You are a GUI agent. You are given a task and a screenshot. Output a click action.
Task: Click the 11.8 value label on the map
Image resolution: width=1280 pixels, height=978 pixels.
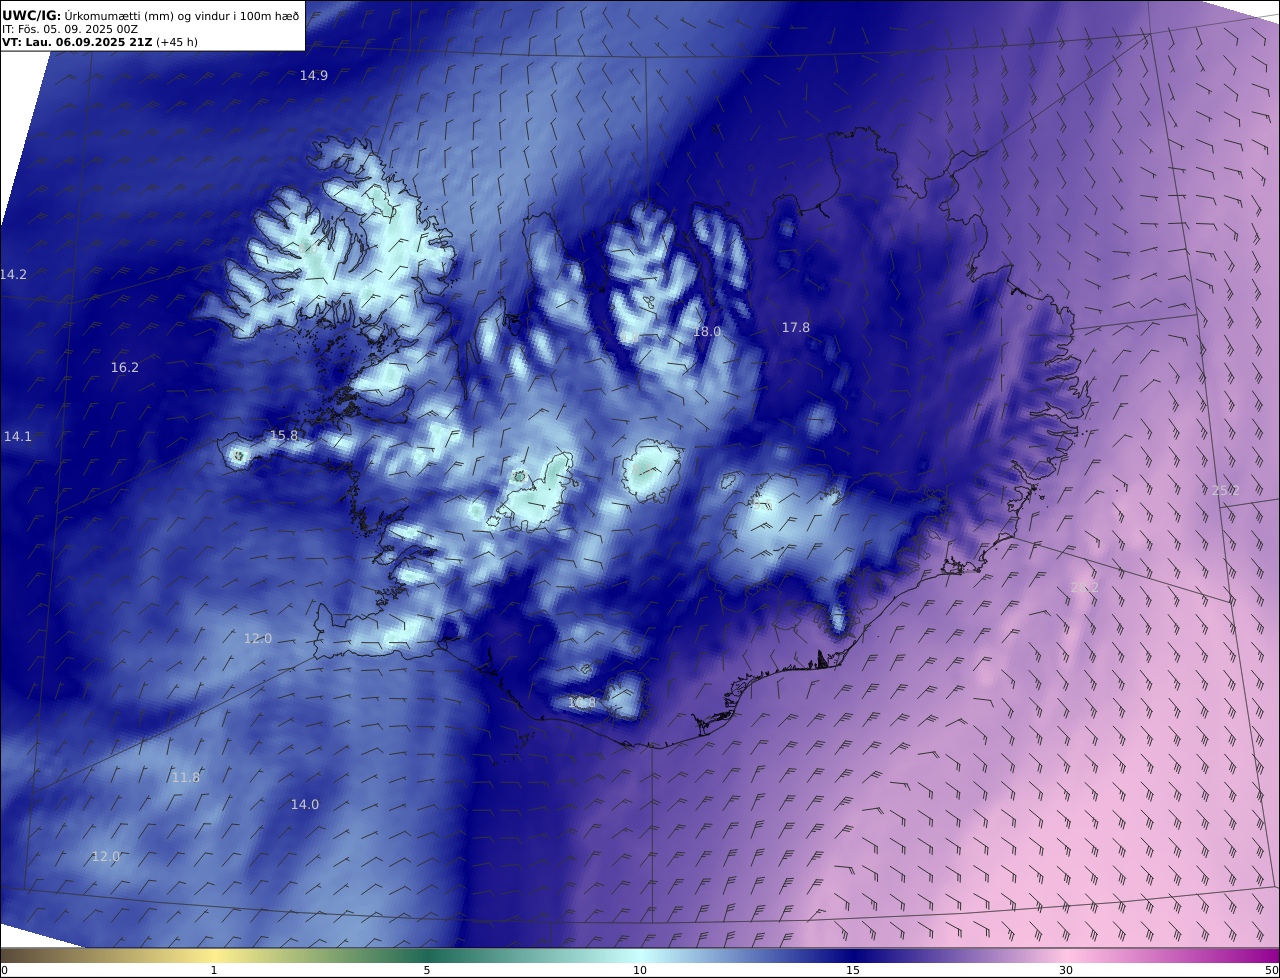pos(186,777)
